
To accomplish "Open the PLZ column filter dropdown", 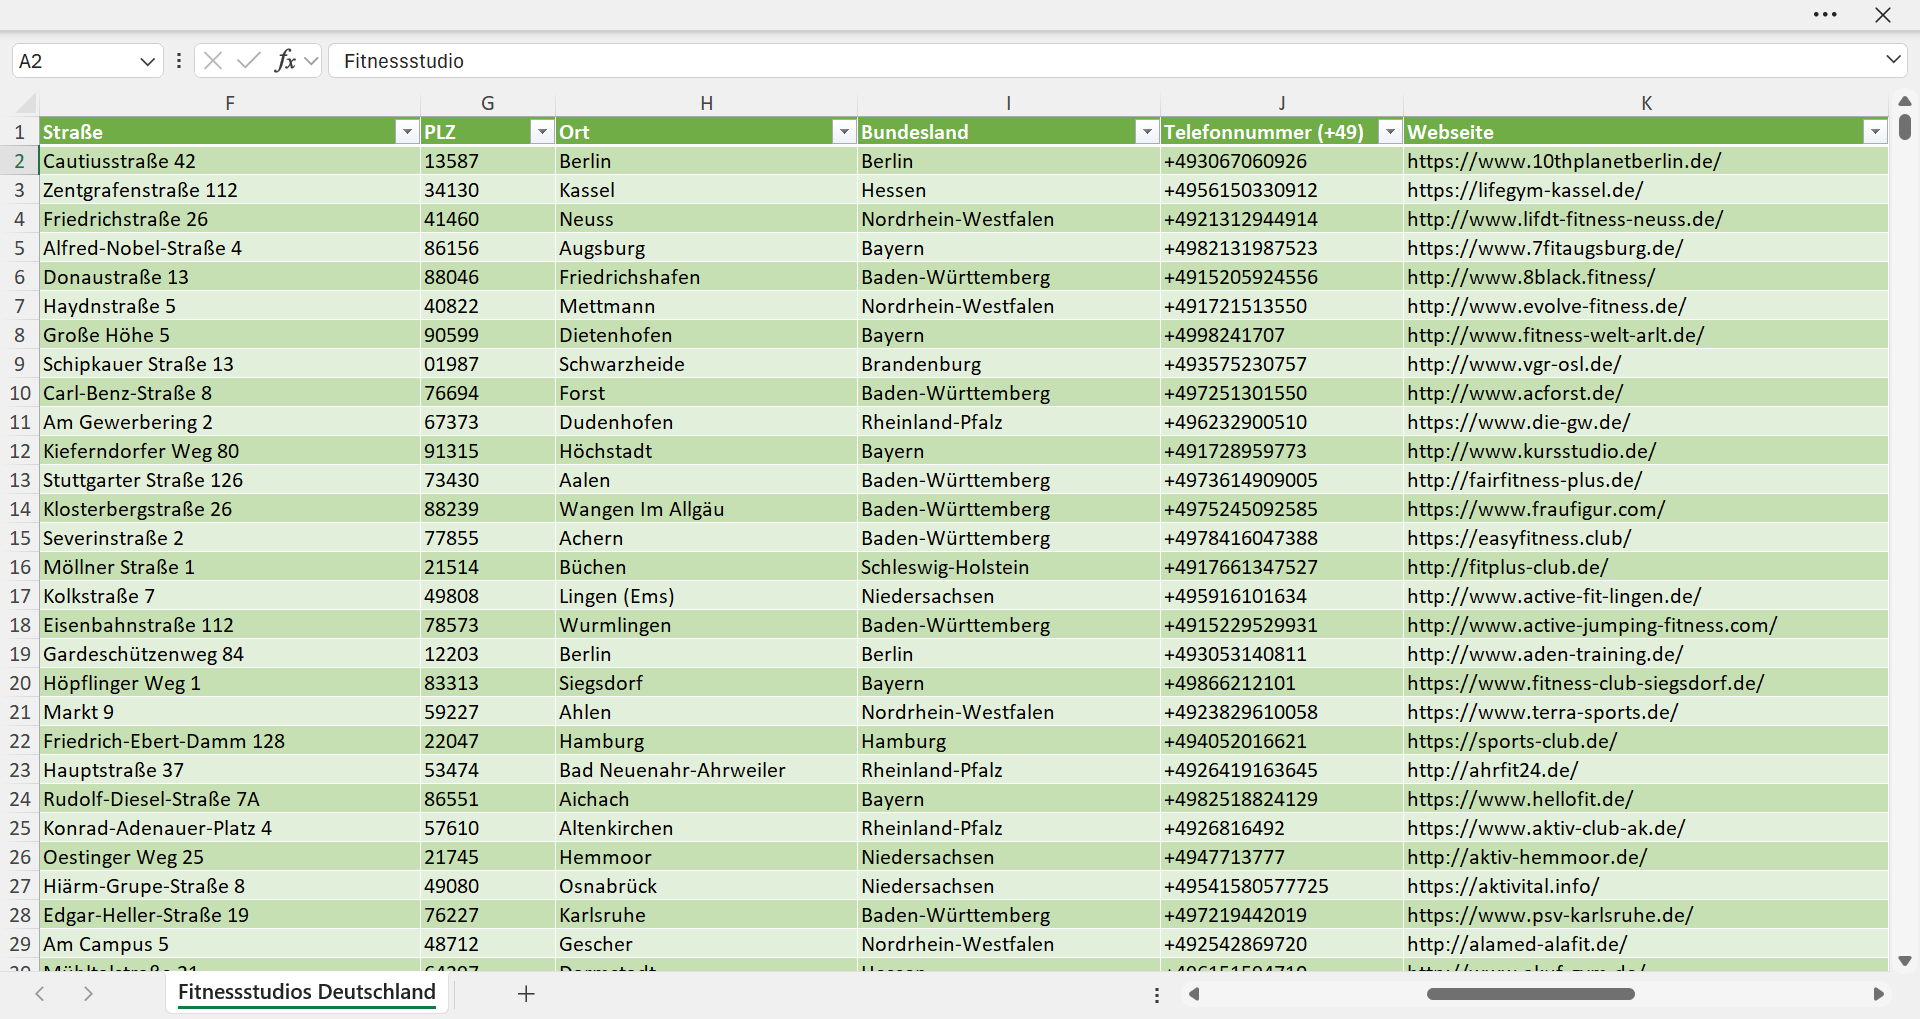I will point(541,132).
